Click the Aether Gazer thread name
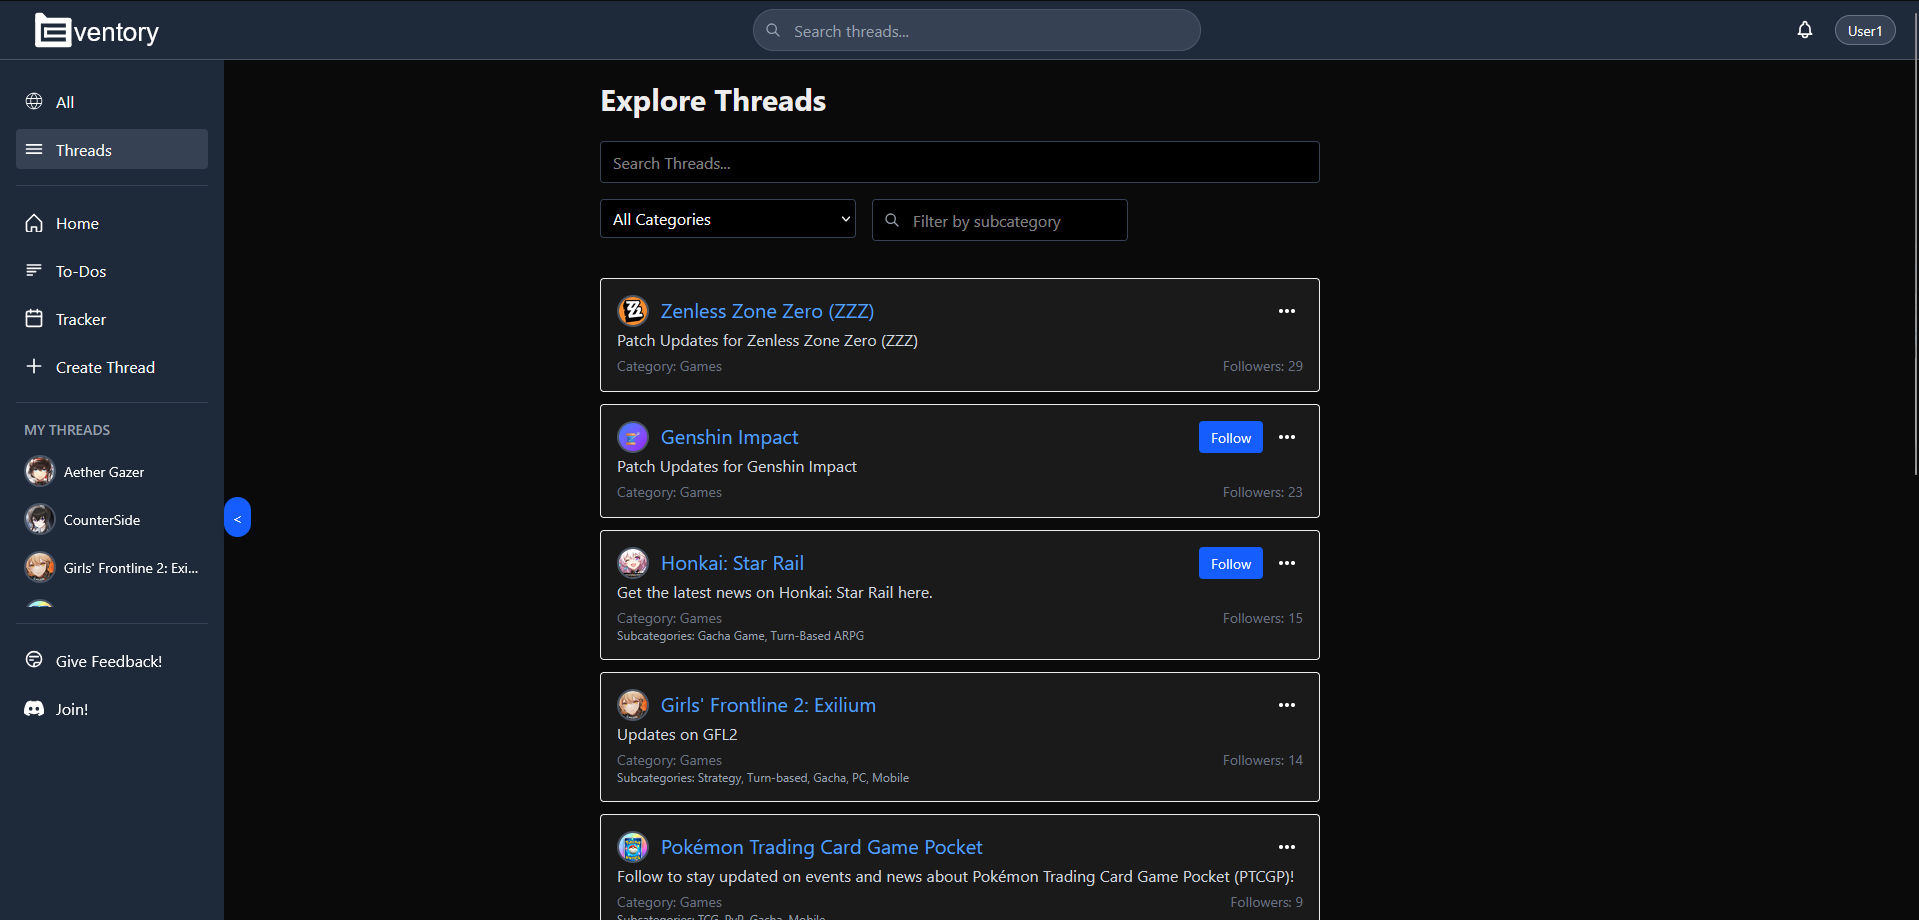The width and height of the screenshot is (1919, 920). [x=104, y=472]
